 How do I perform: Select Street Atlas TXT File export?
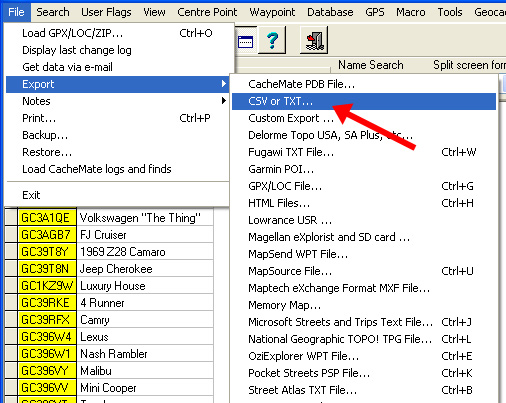(x=364, y=390)
